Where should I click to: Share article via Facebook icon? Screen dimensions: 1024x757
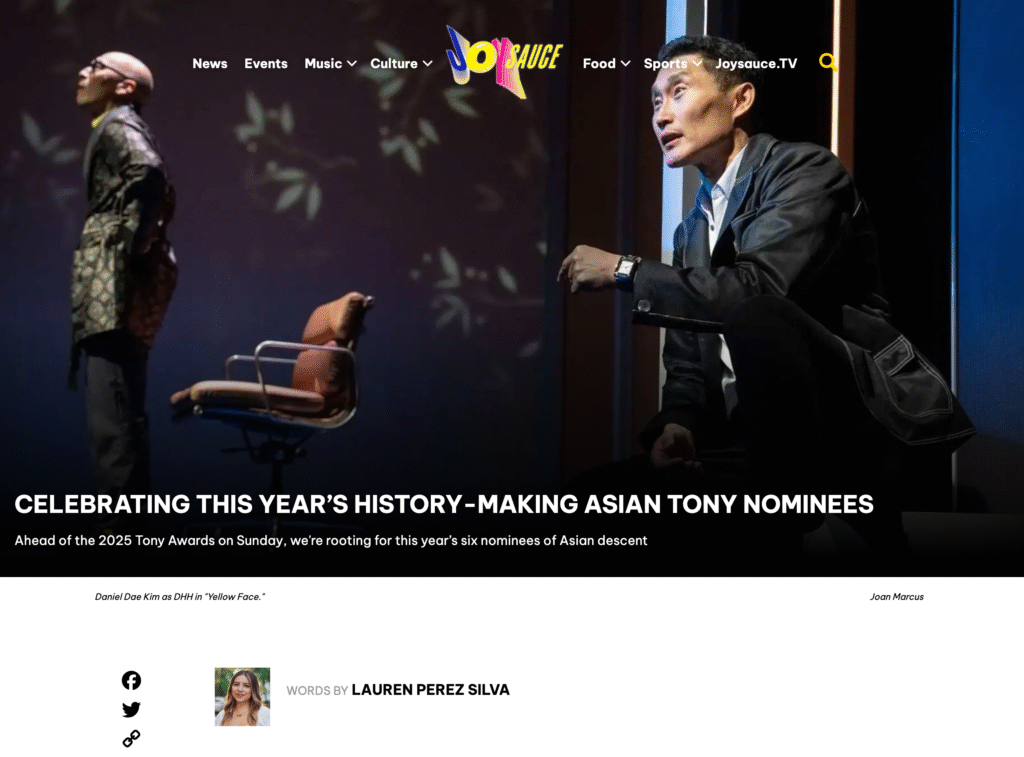click(131, 681)
